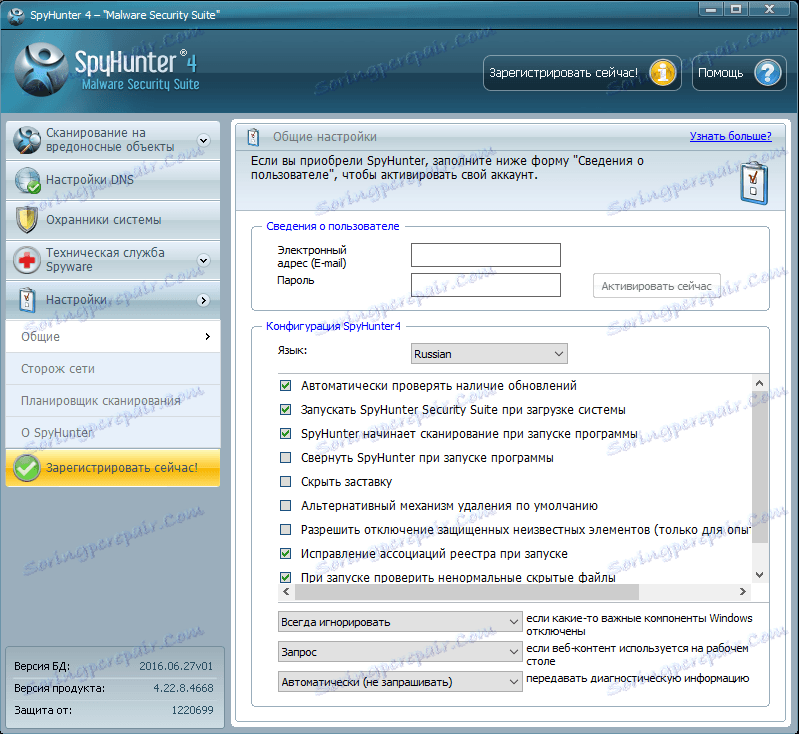The image size is (799, 734).
Task: Open the Запрос dropdown
Action: (400, 652)
